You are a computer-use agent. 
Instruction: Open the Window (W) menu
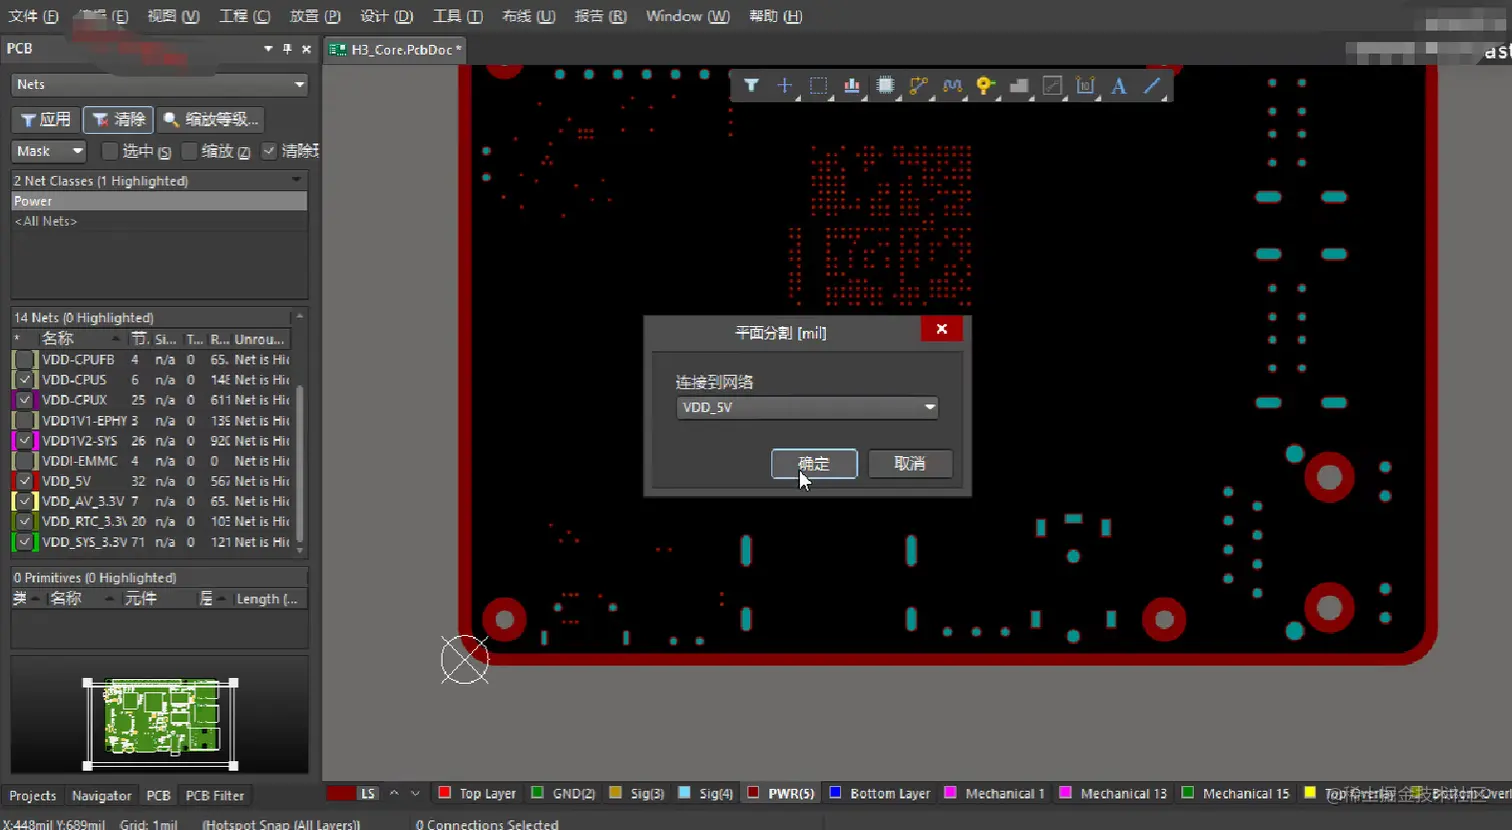pyautogui.click(x=687, y=16)
